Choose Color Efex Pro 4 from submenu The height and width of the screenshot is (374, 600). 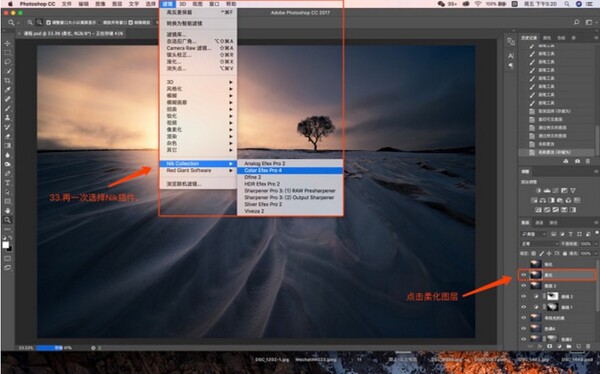[x=290, y=170]
